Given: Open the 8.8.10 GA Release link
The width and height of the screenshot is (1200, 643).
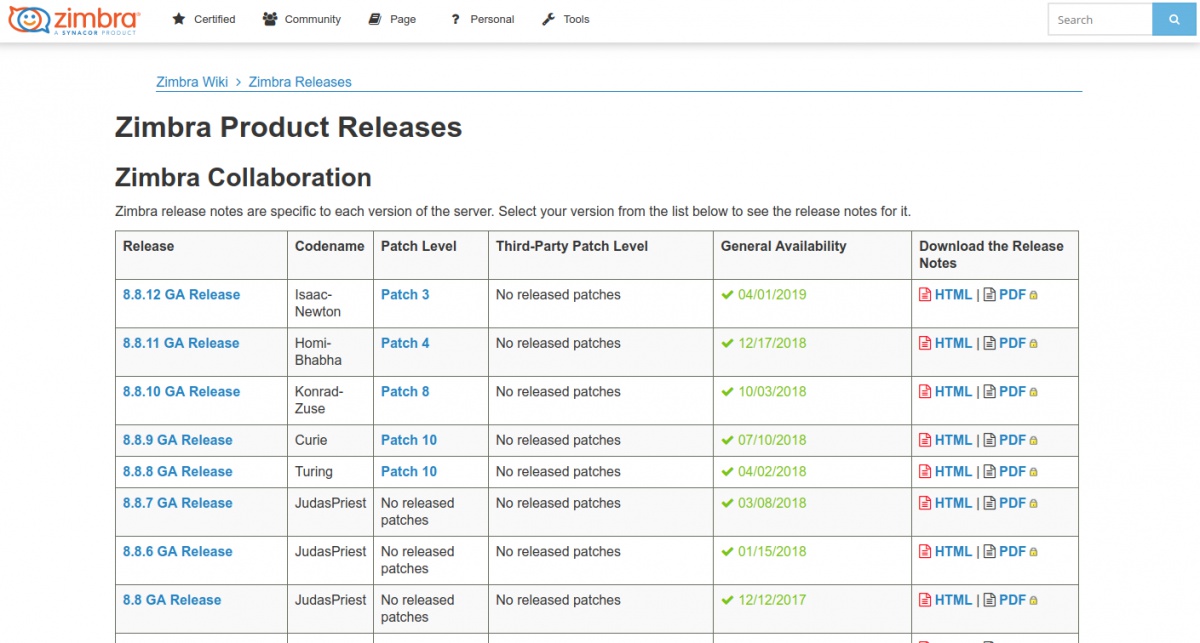Looking at the screenshot, I should click(x=181, y=392).
